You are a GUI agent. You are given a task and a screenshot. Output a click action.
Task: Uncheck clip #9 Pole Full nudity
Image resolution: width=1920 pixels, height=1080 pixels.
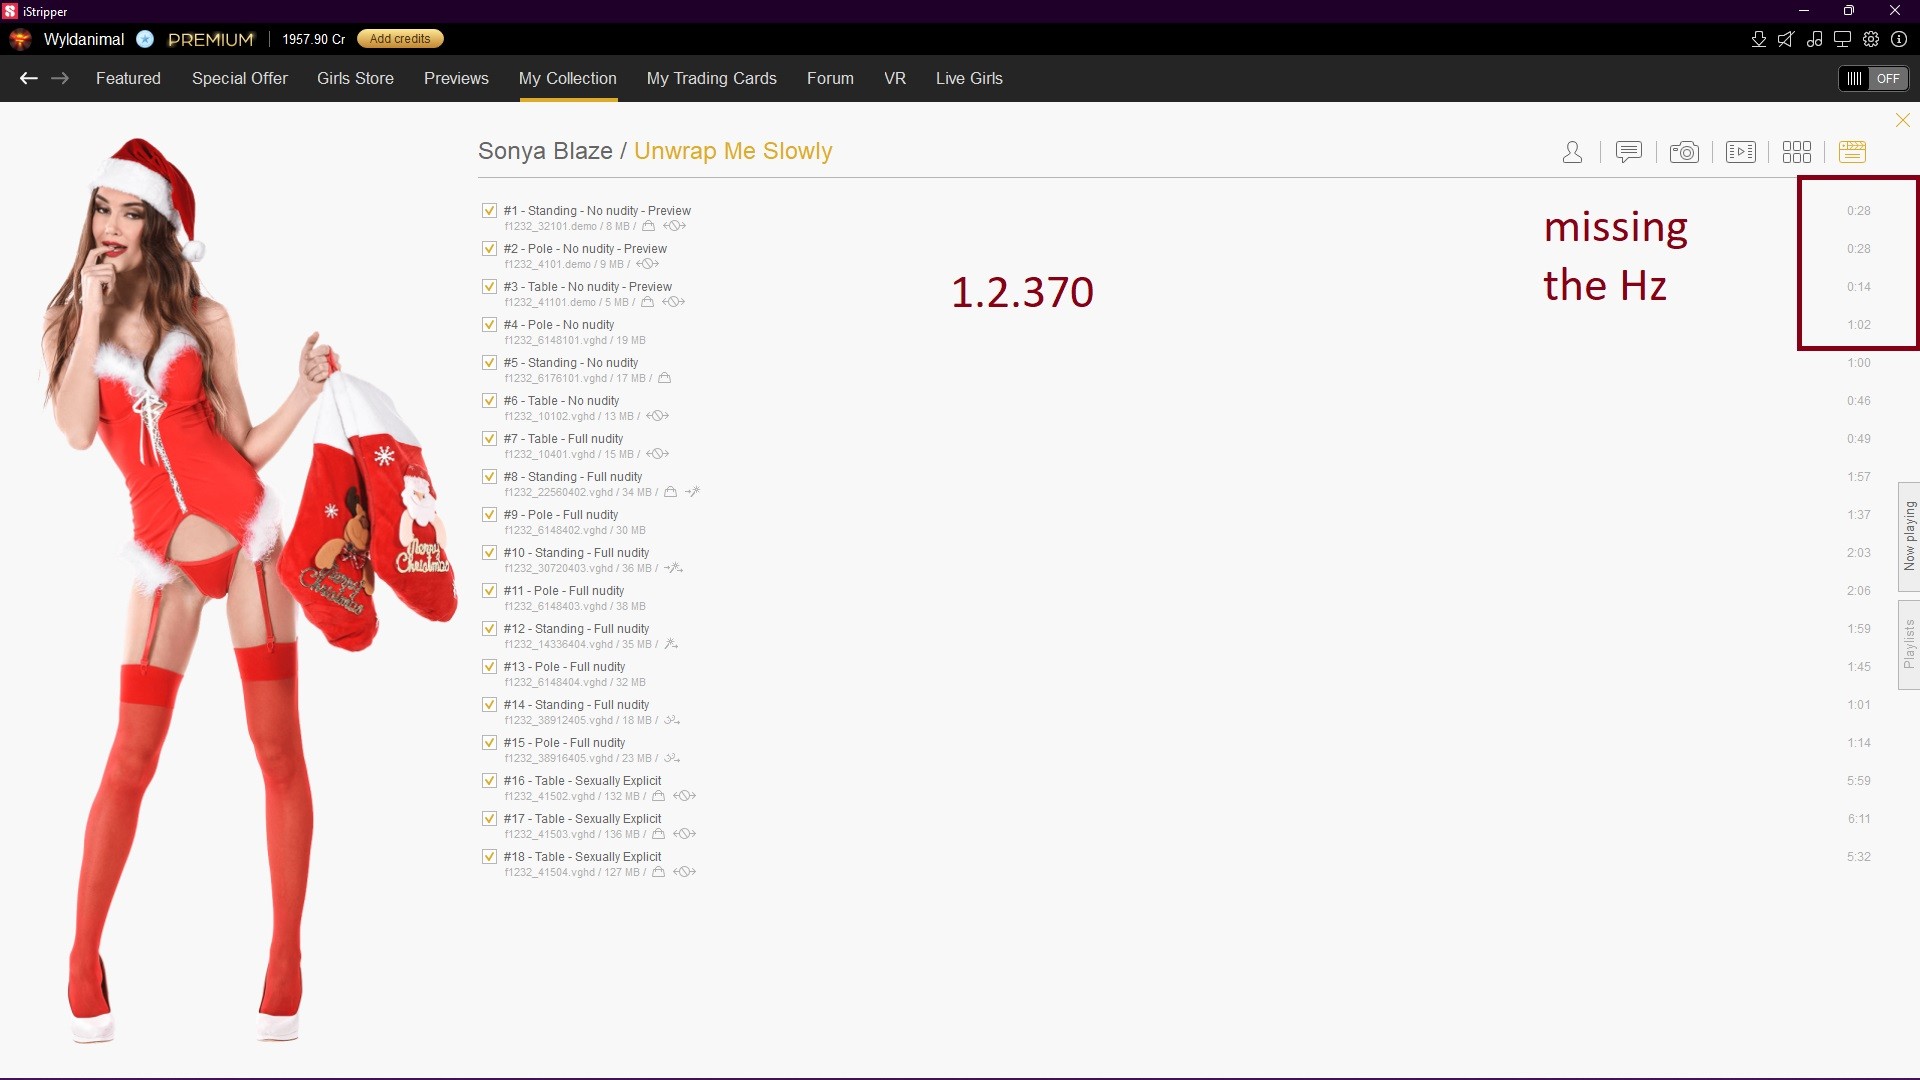click(x=489, y=515)
